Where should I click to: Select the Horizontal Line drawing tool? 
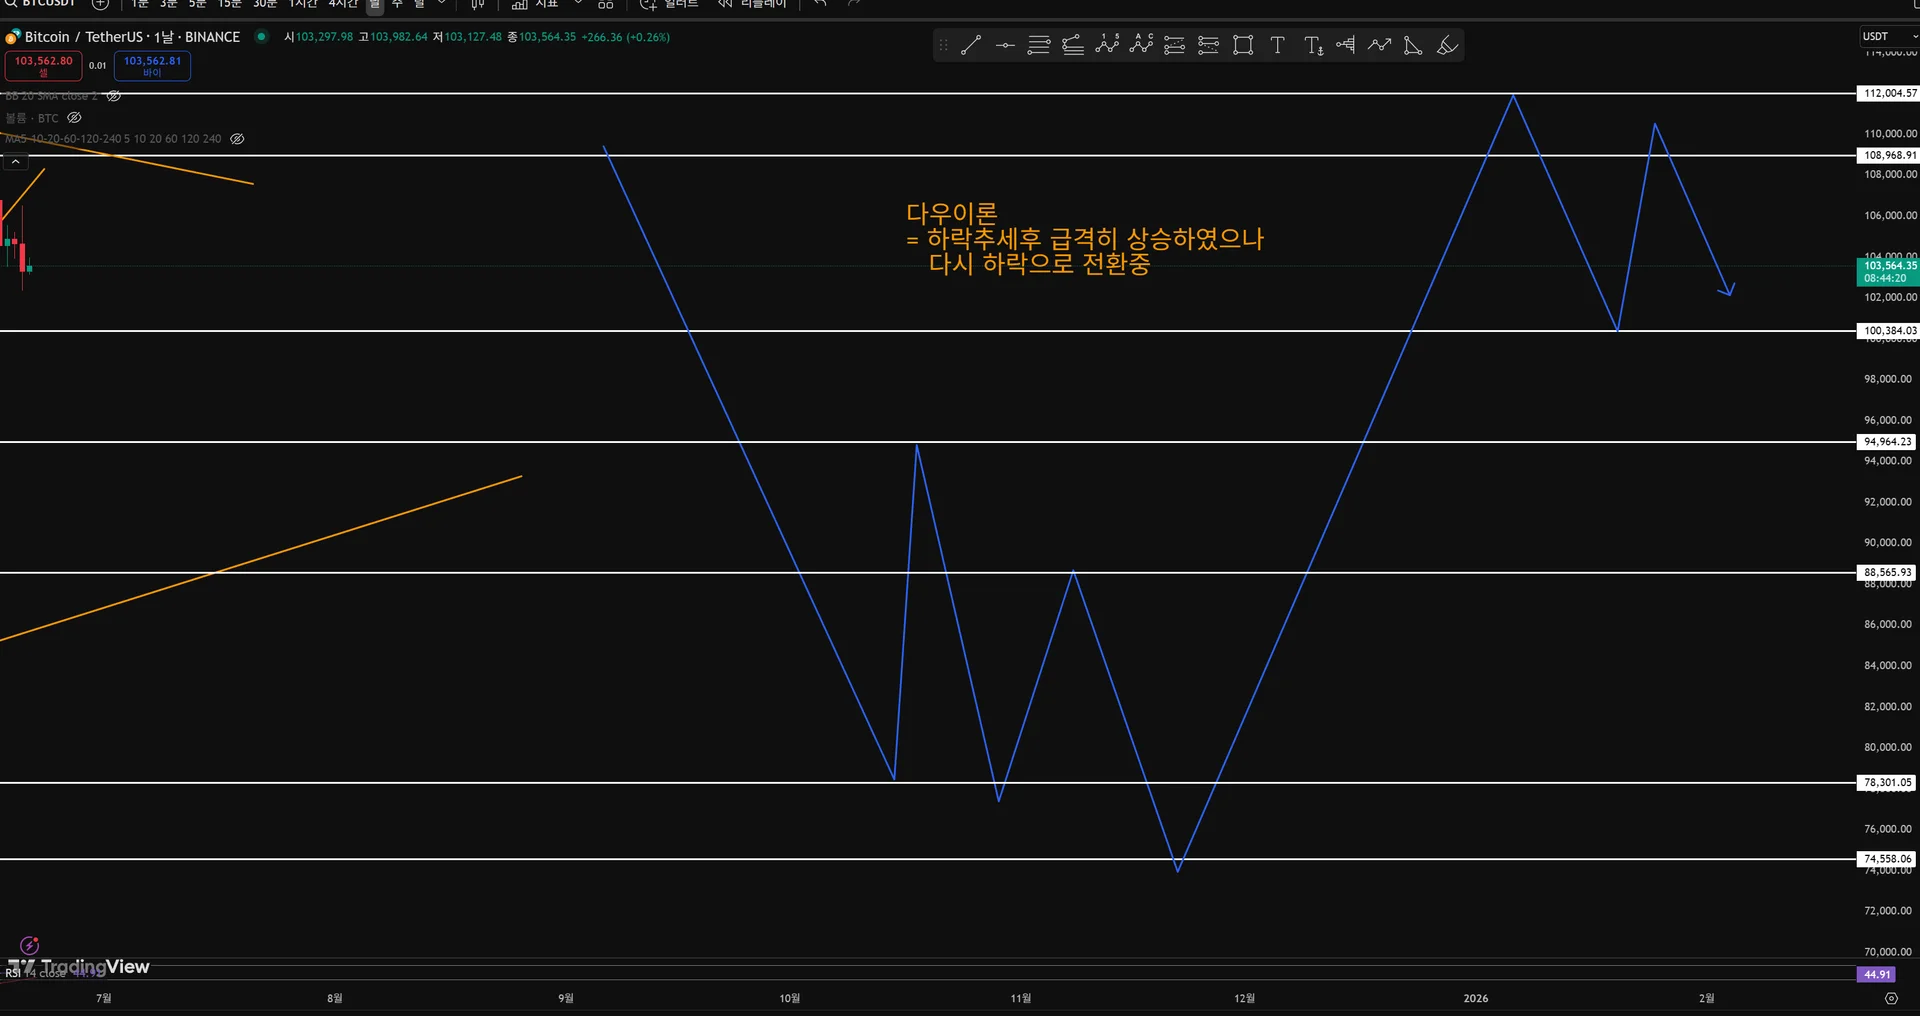tap(1005, 45)
